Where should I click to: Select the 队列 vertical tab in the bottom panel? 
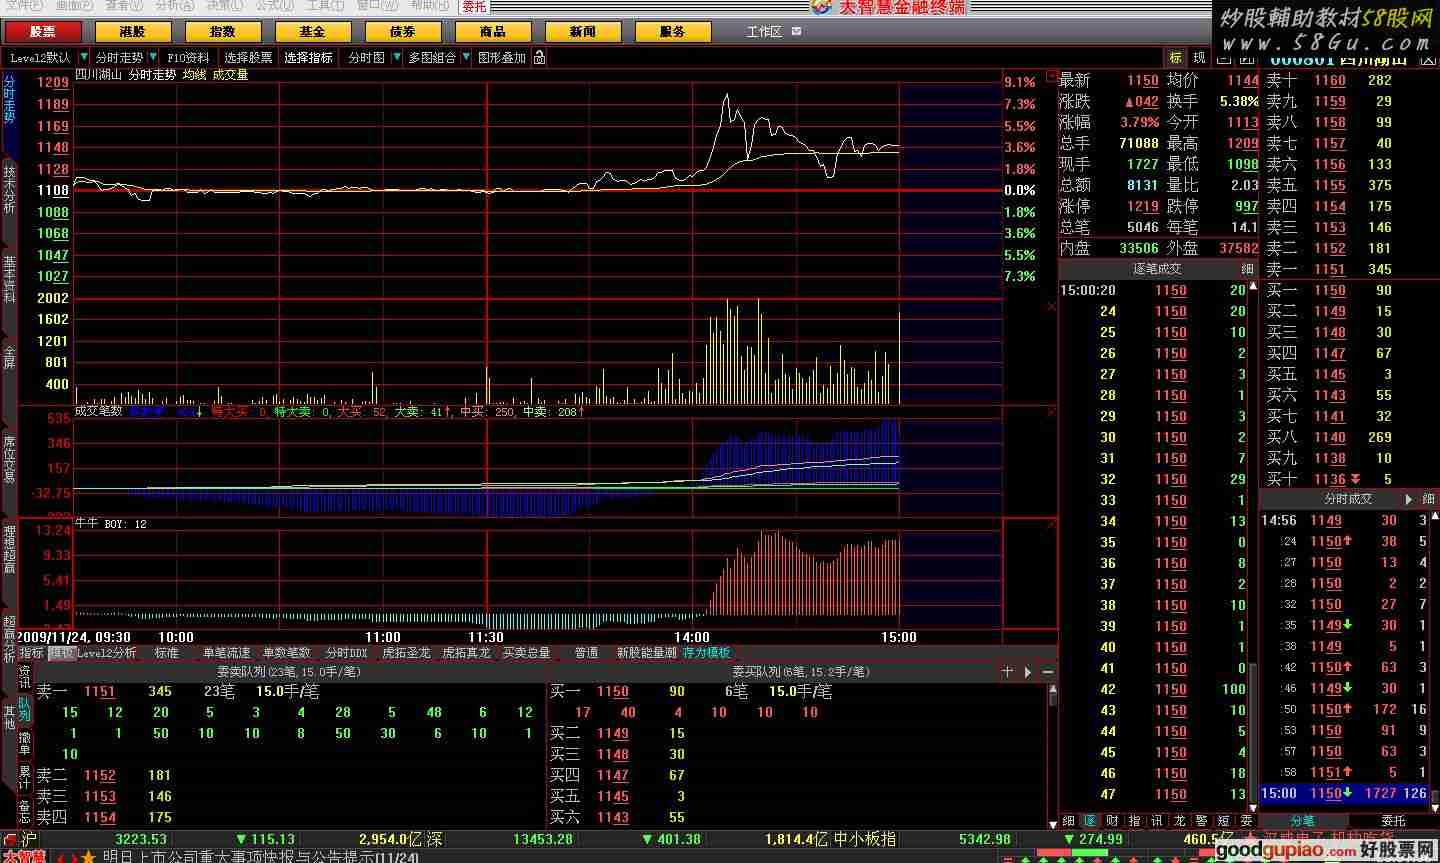pyautogui.click(x=25, y=710)
